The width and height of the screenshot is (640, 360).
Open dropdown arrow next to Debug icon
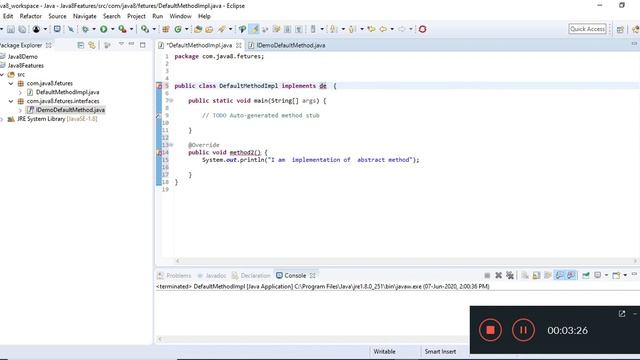coord(93,29)
